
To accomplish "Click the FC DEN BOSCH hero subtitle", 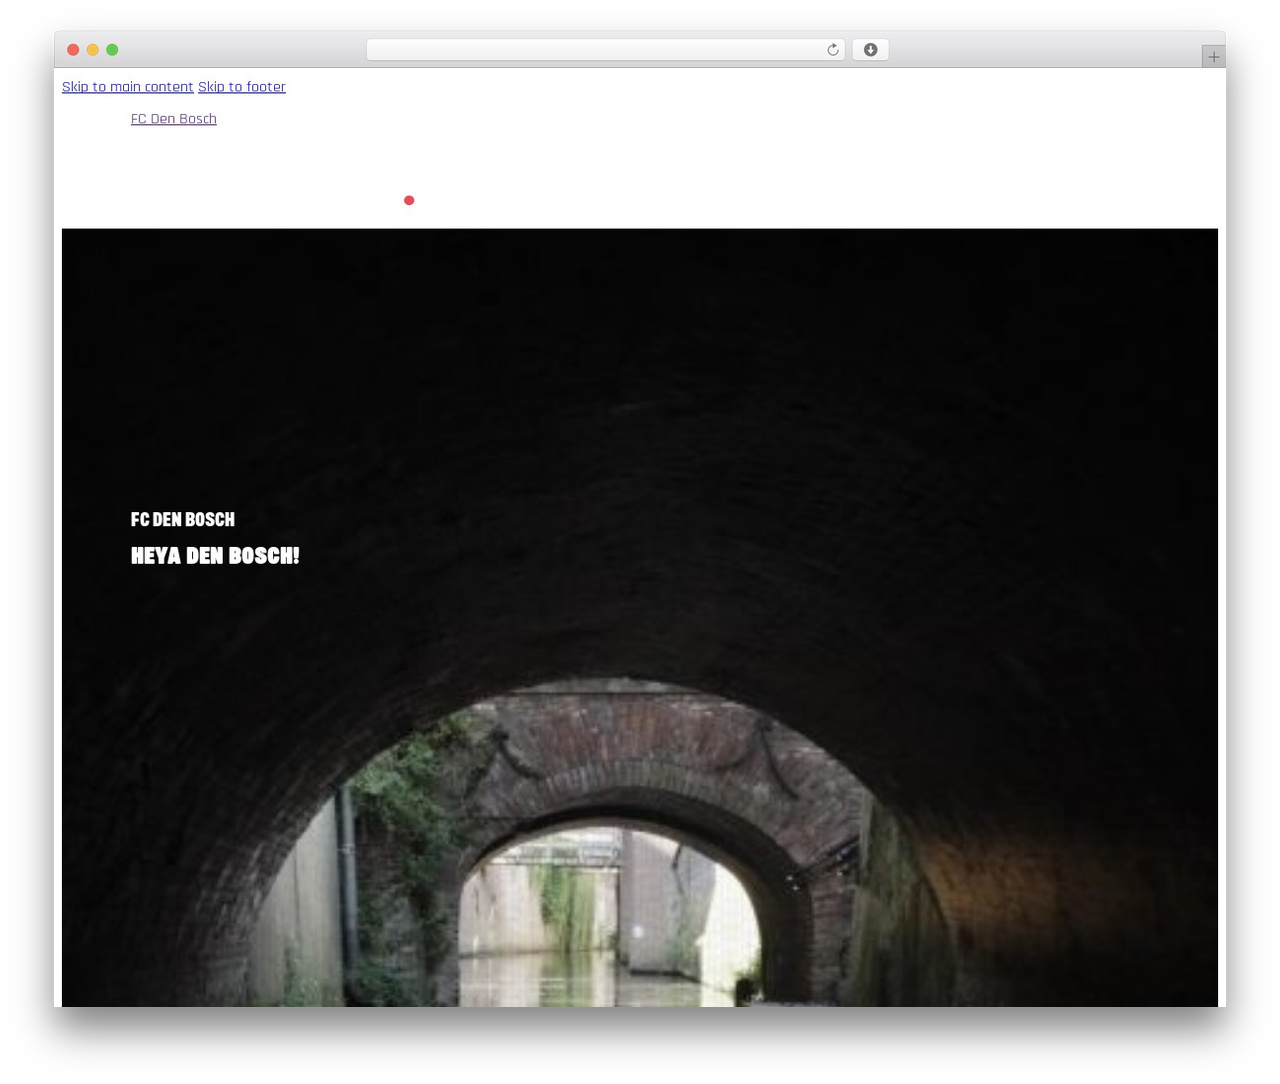I will (183, 519).
